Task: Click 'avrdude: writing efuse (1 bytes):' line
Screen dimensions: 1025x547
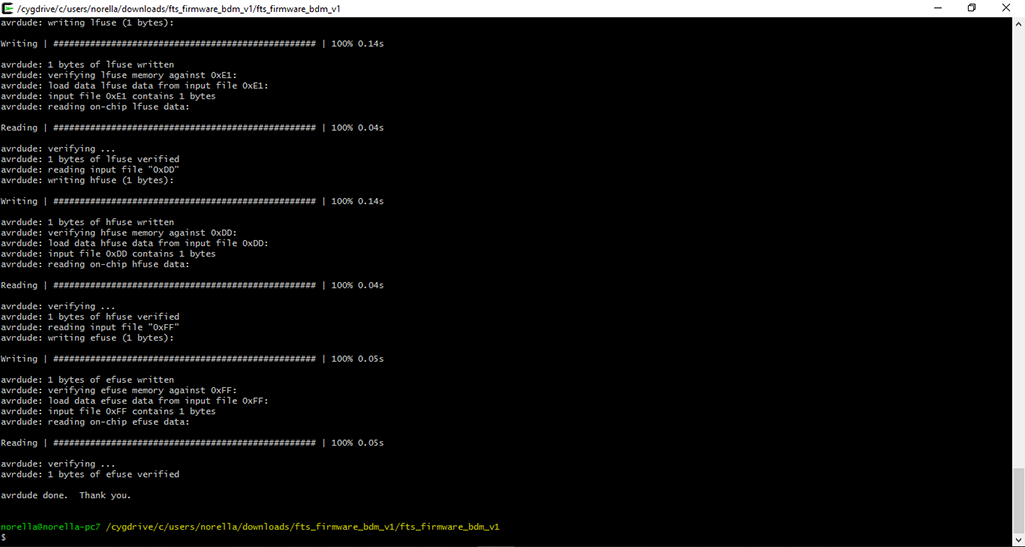Action: coord(87,338)
